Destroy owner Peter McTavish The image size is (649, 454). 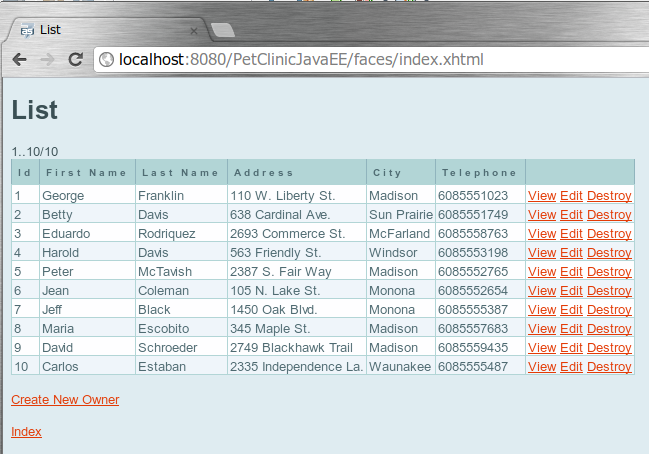(609, 272)
